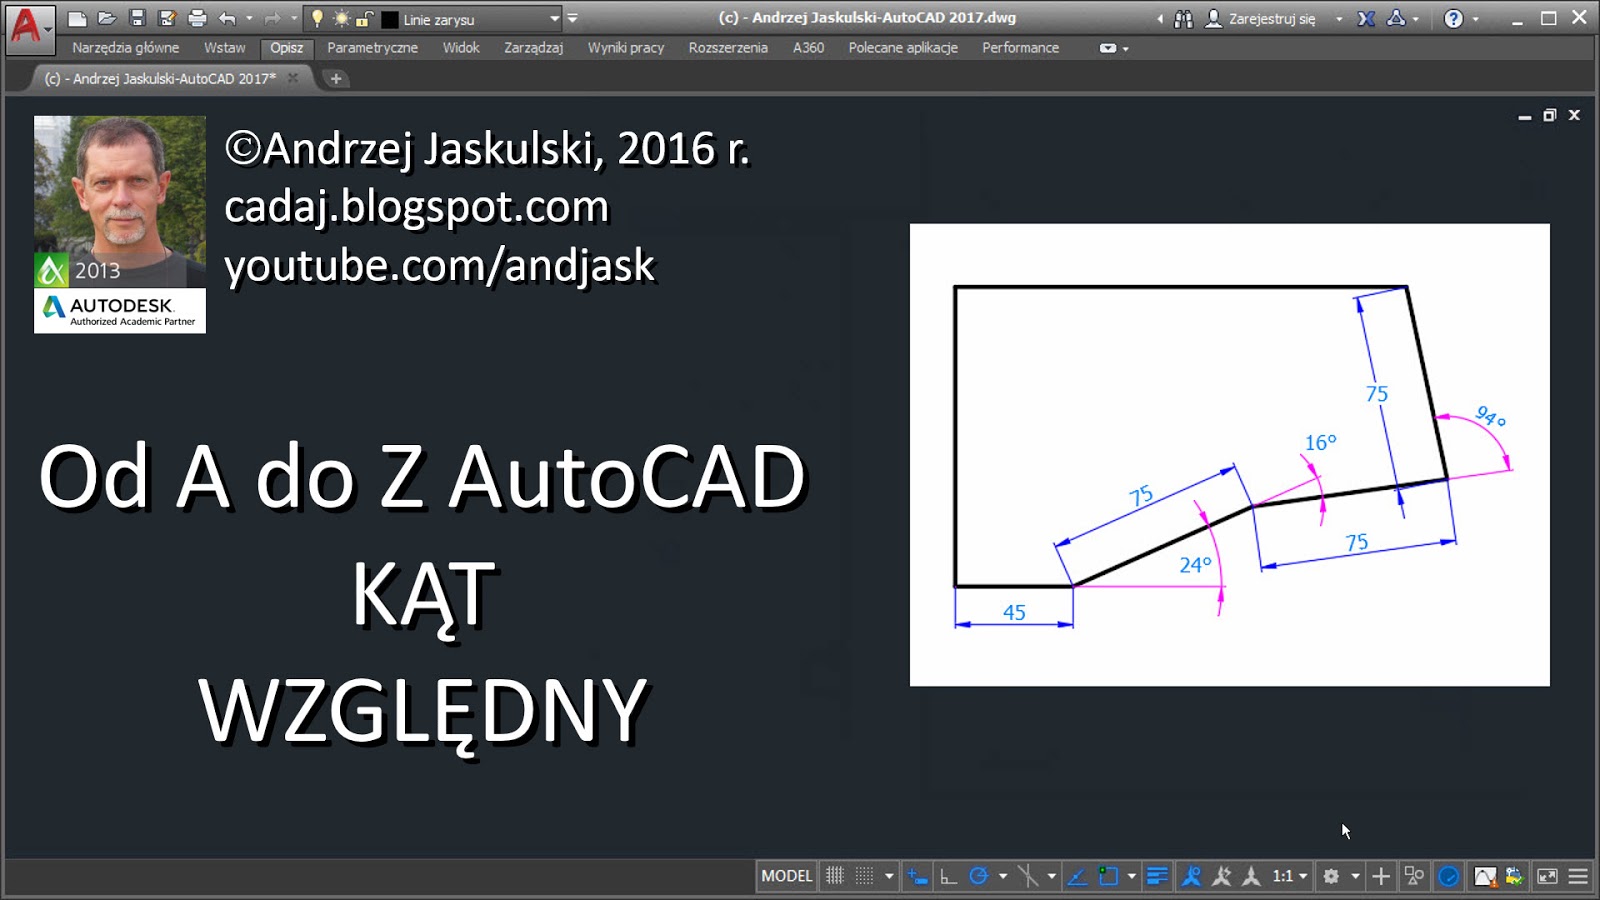Toggle lineweight display icon

pyautogui.click(x=1157, y=876)
